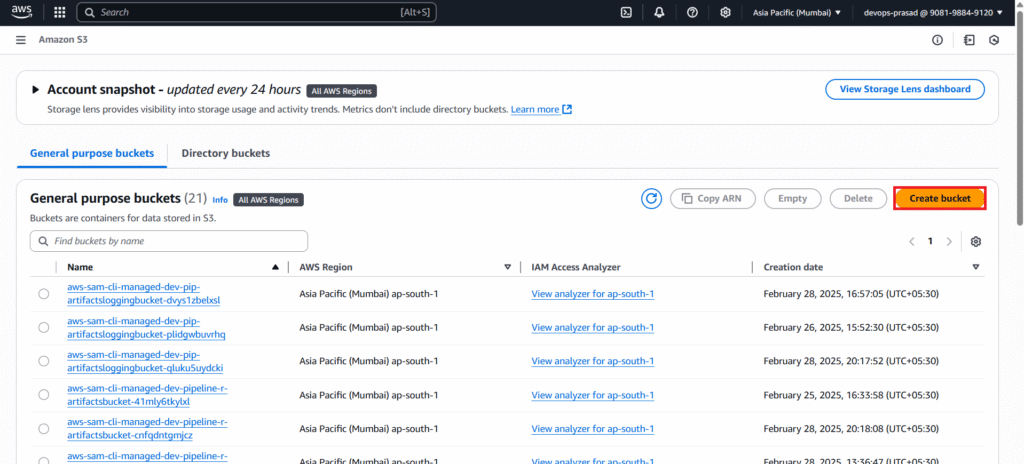Launch the CloudShell terminal icon
The width and height of the screenshot is (1024, 464).
click(x=626, y=12)
